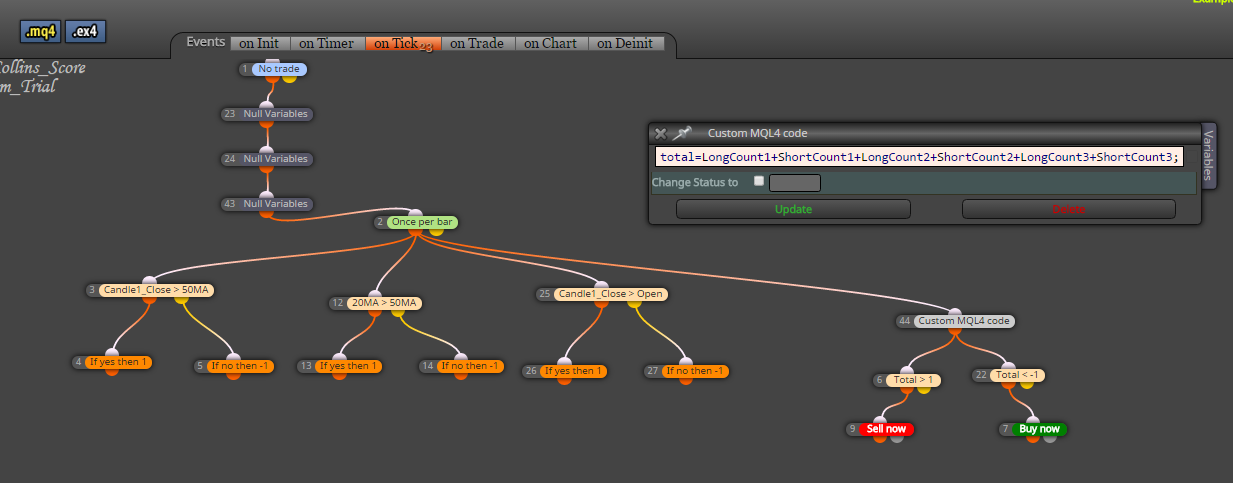
Task: Select the 20MA > 50MA block
Action: pyautogui.click(x=385, y=303)
